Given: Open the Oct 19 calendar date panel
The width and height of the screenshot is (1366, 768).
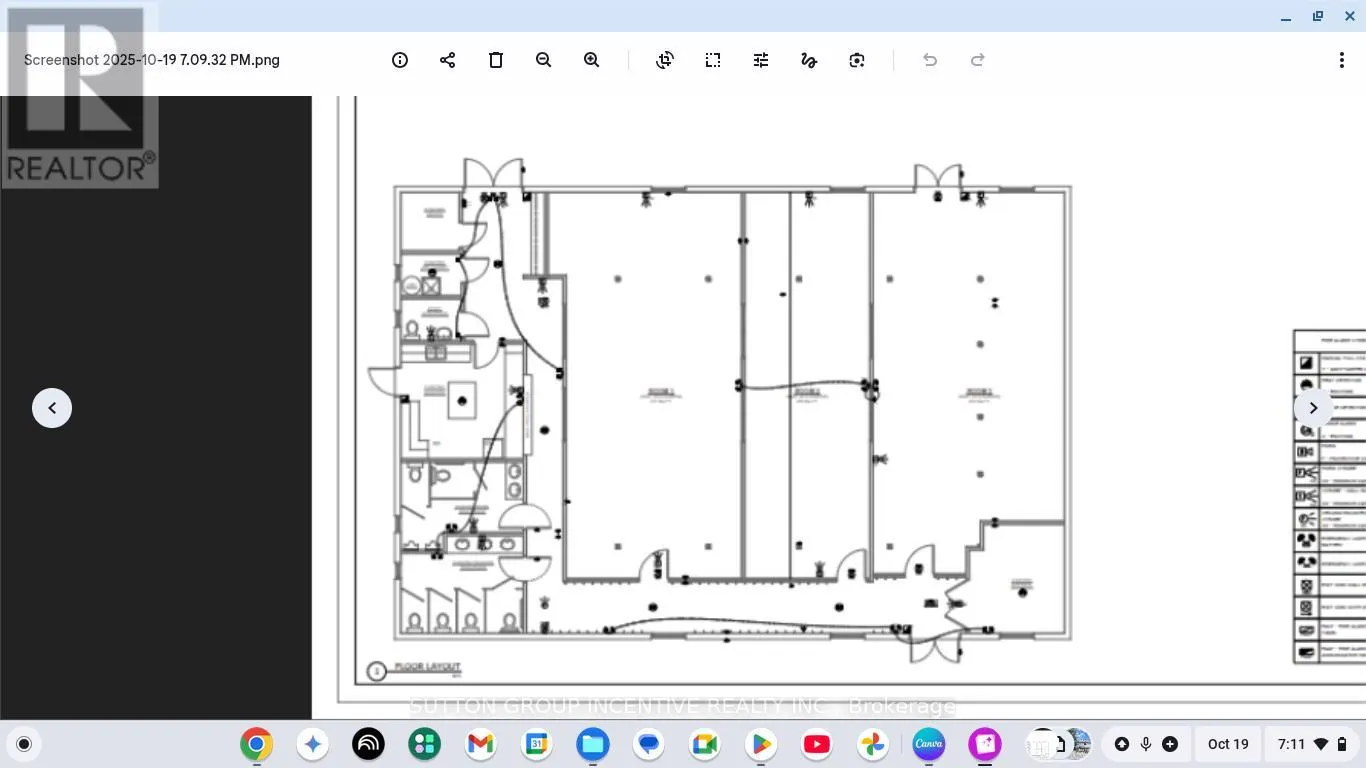Looking at the screenshot, I should pyautogui.click(x=1228, y=744).
